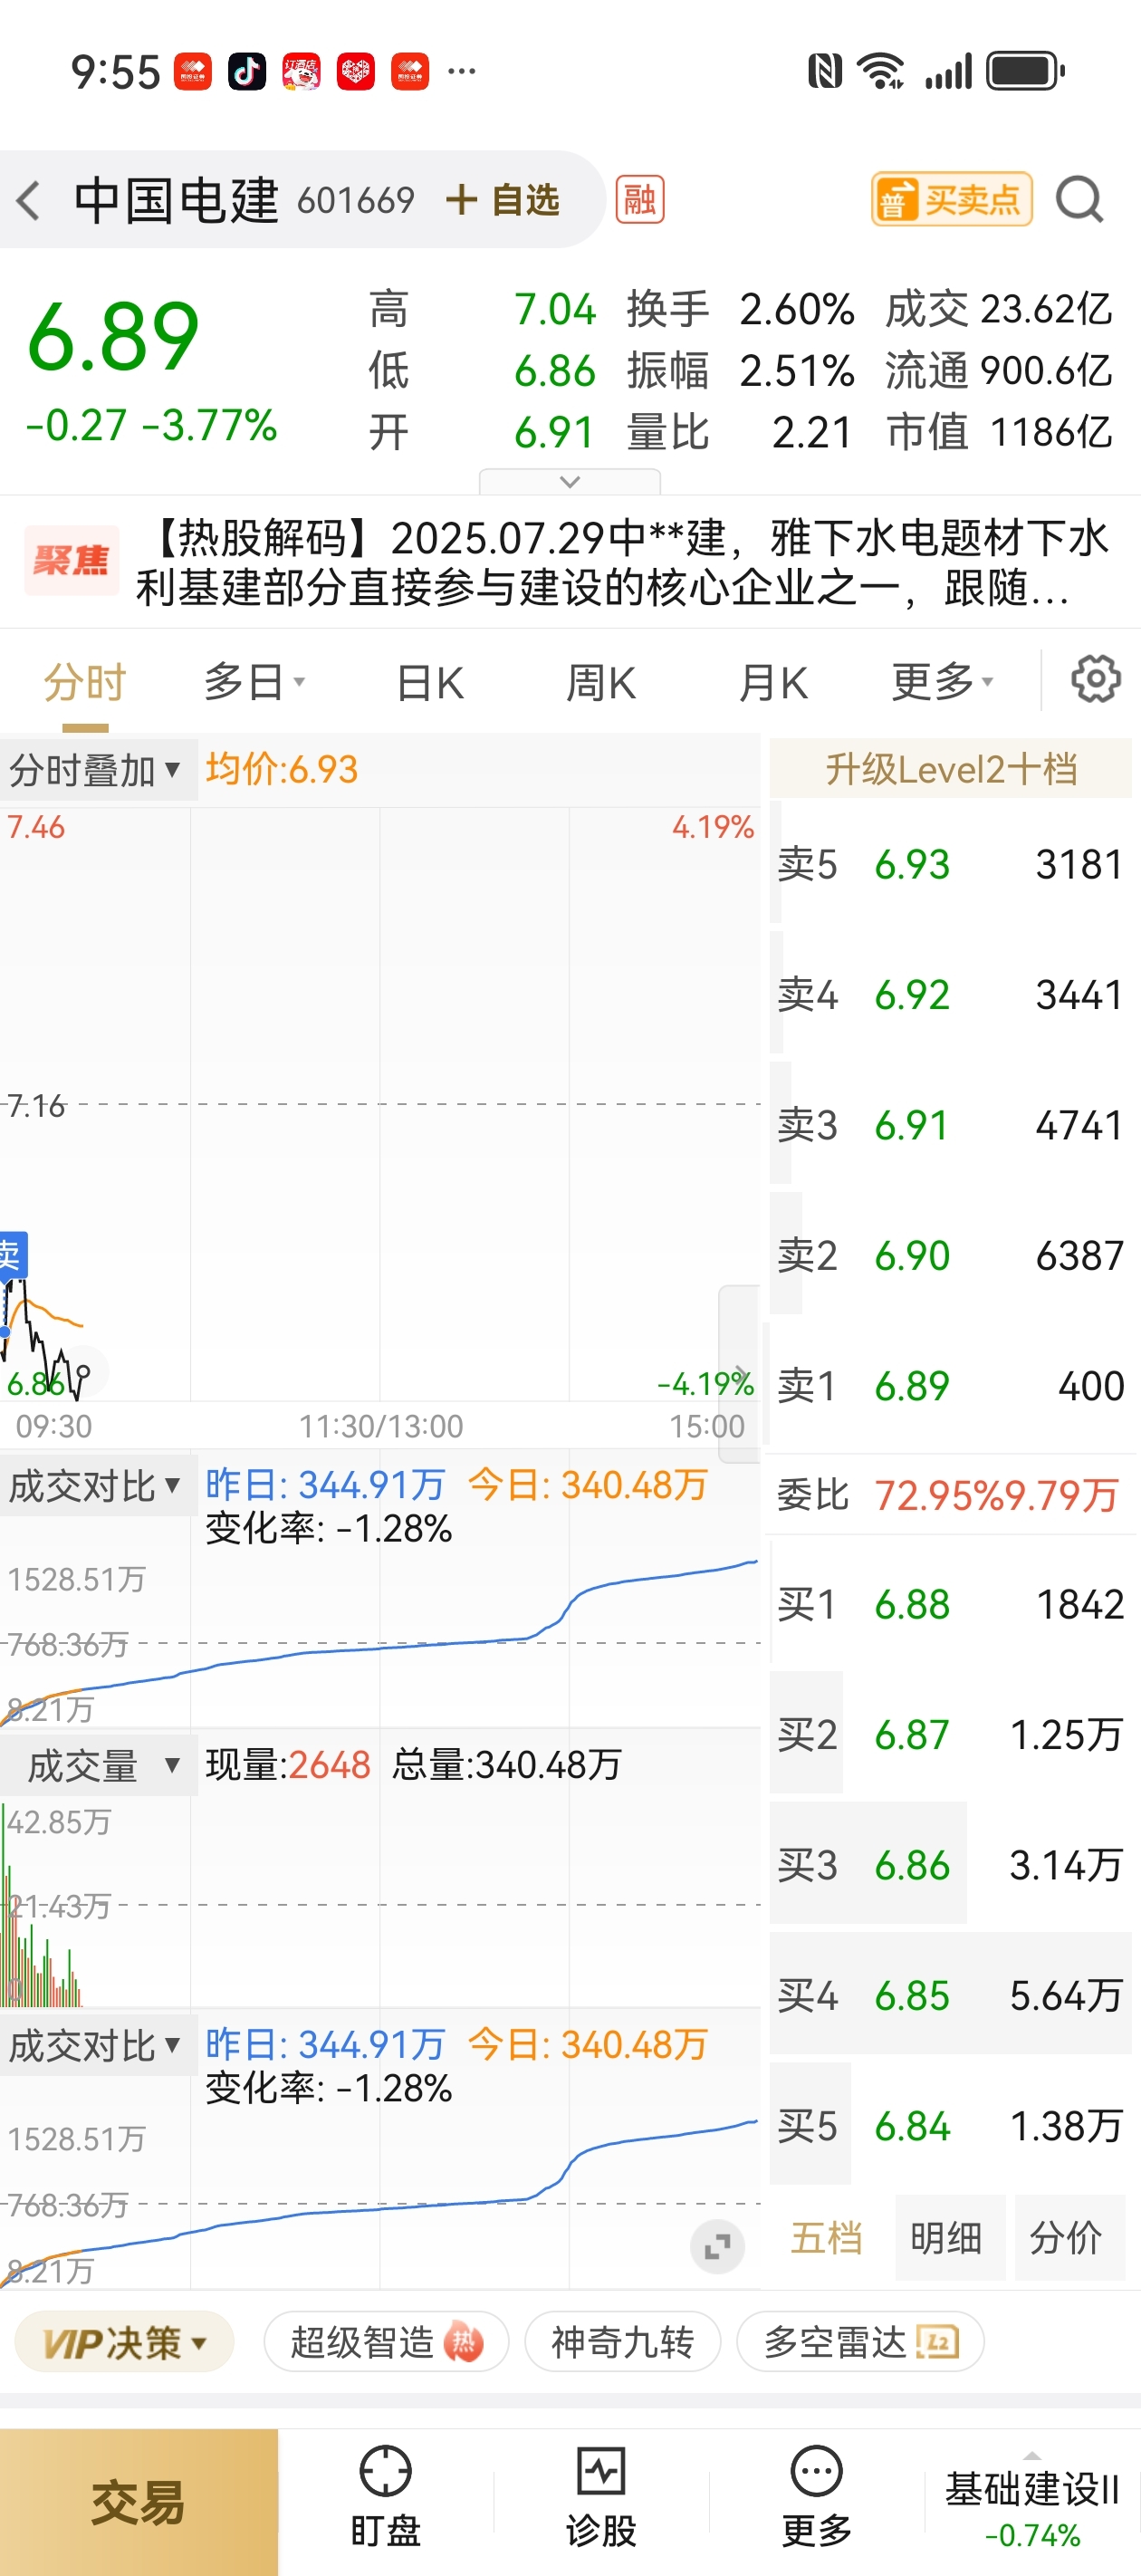
Task: Tap the 市值 1186亿 value
Action: point(1050,433)
